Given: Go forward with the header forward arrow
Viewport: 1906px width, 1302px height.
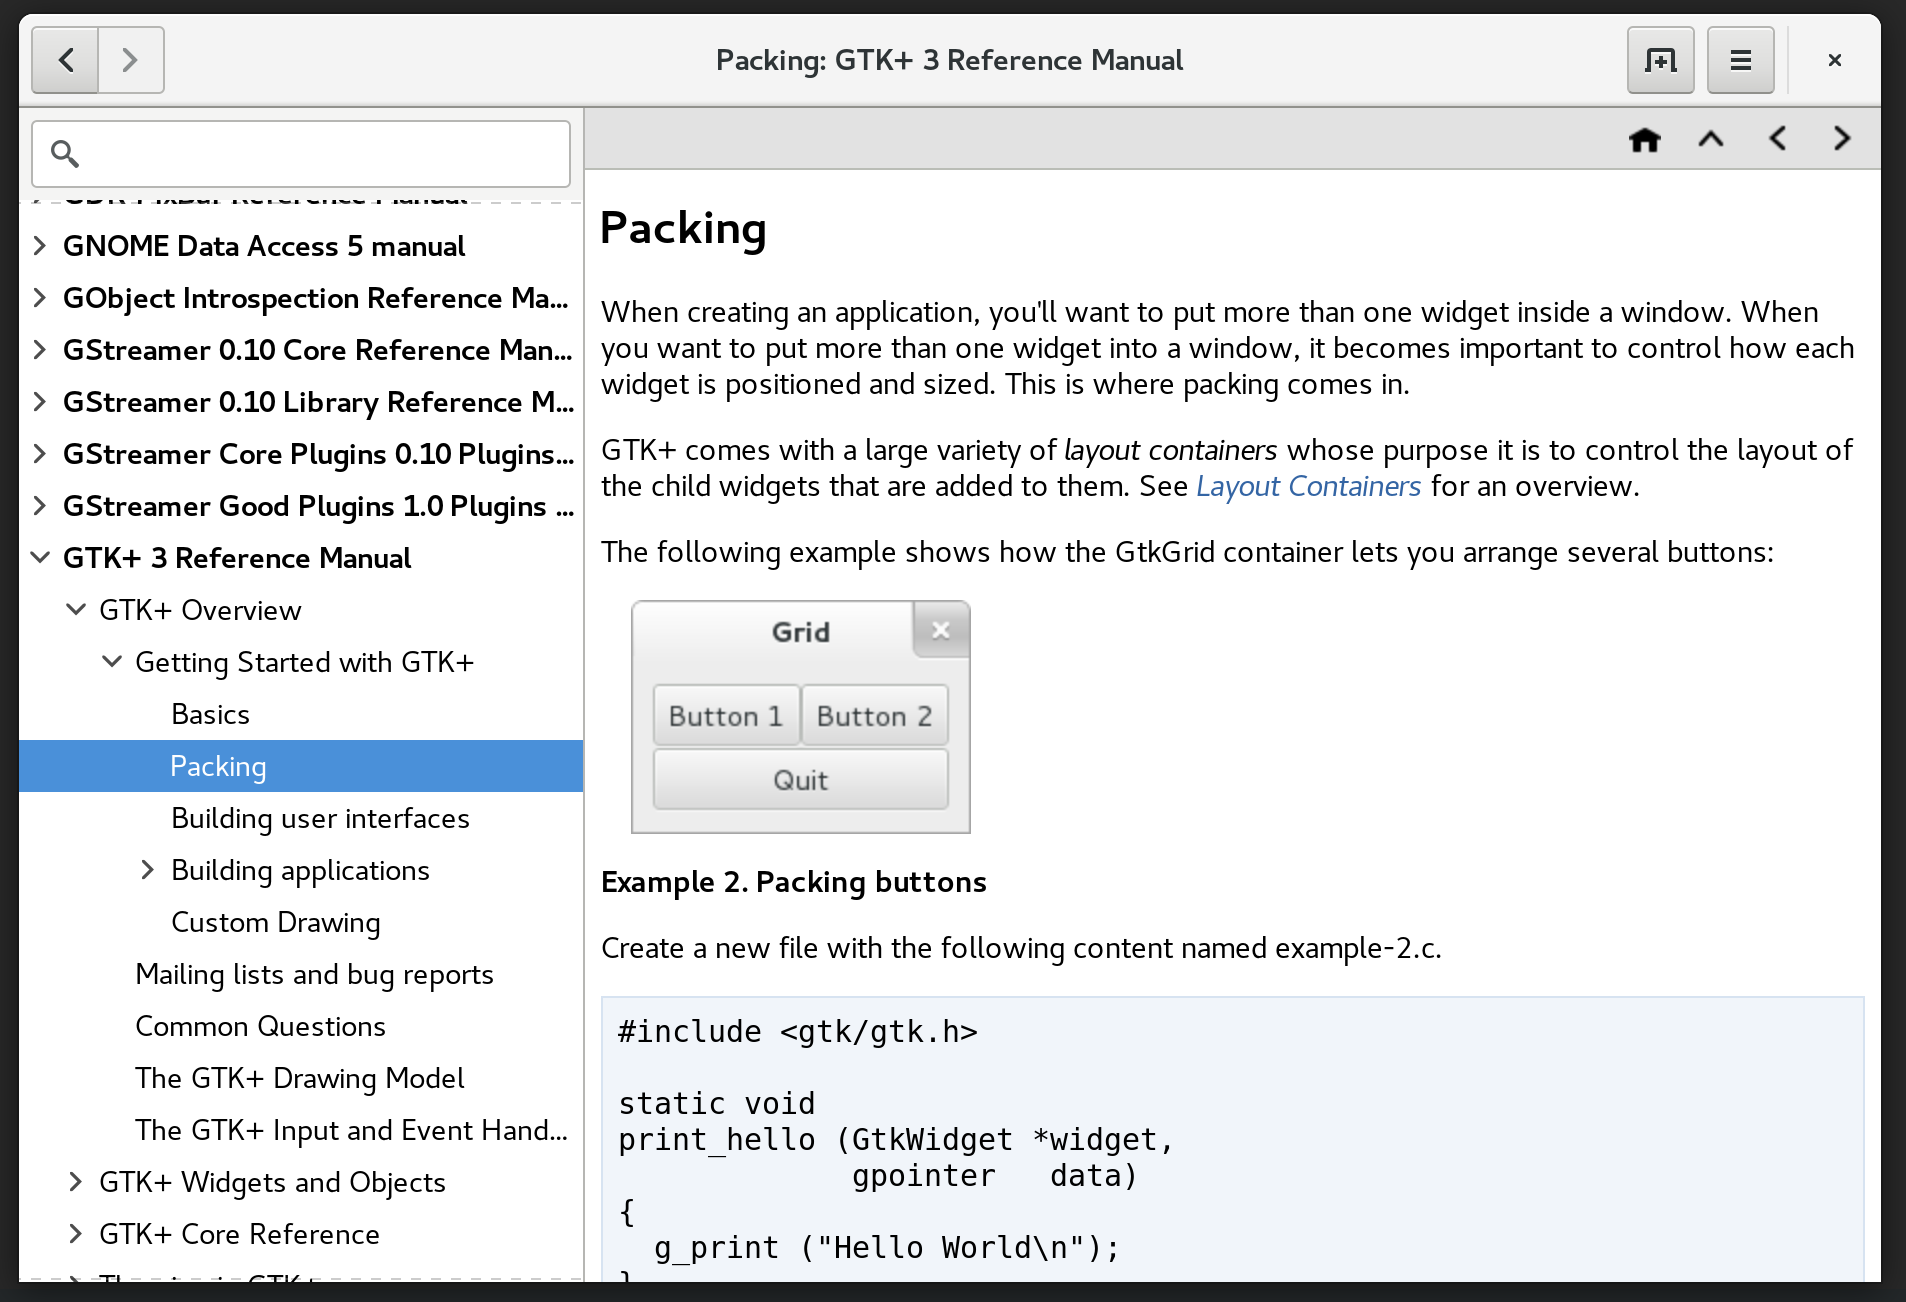Looking at the screenshot, I should point(131,60).
